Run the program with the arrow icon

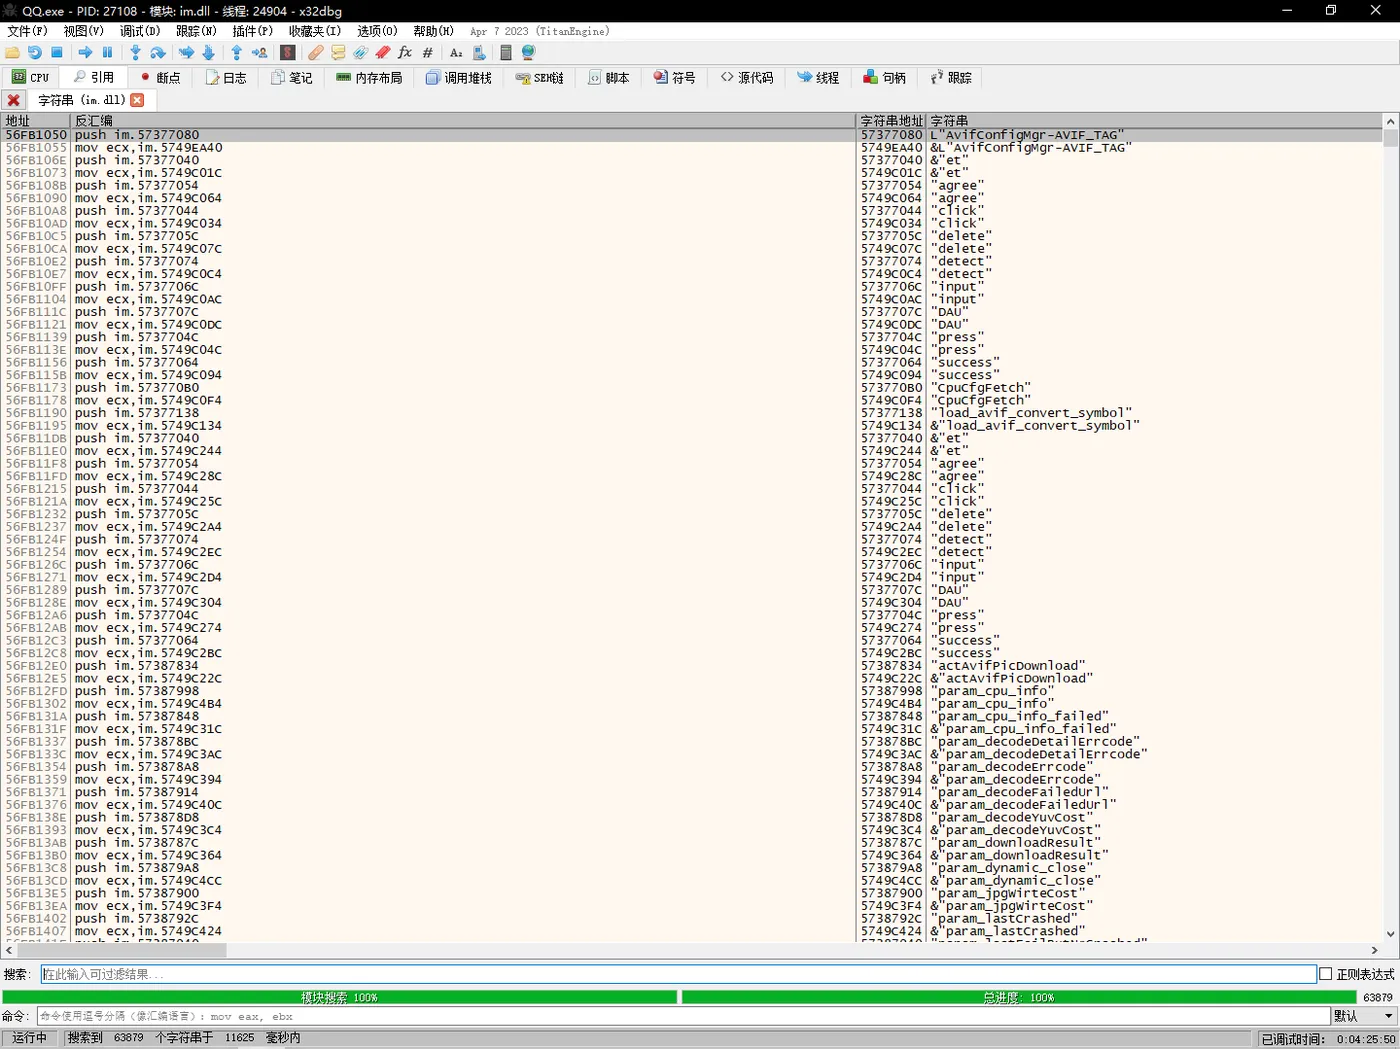(85, 53)
